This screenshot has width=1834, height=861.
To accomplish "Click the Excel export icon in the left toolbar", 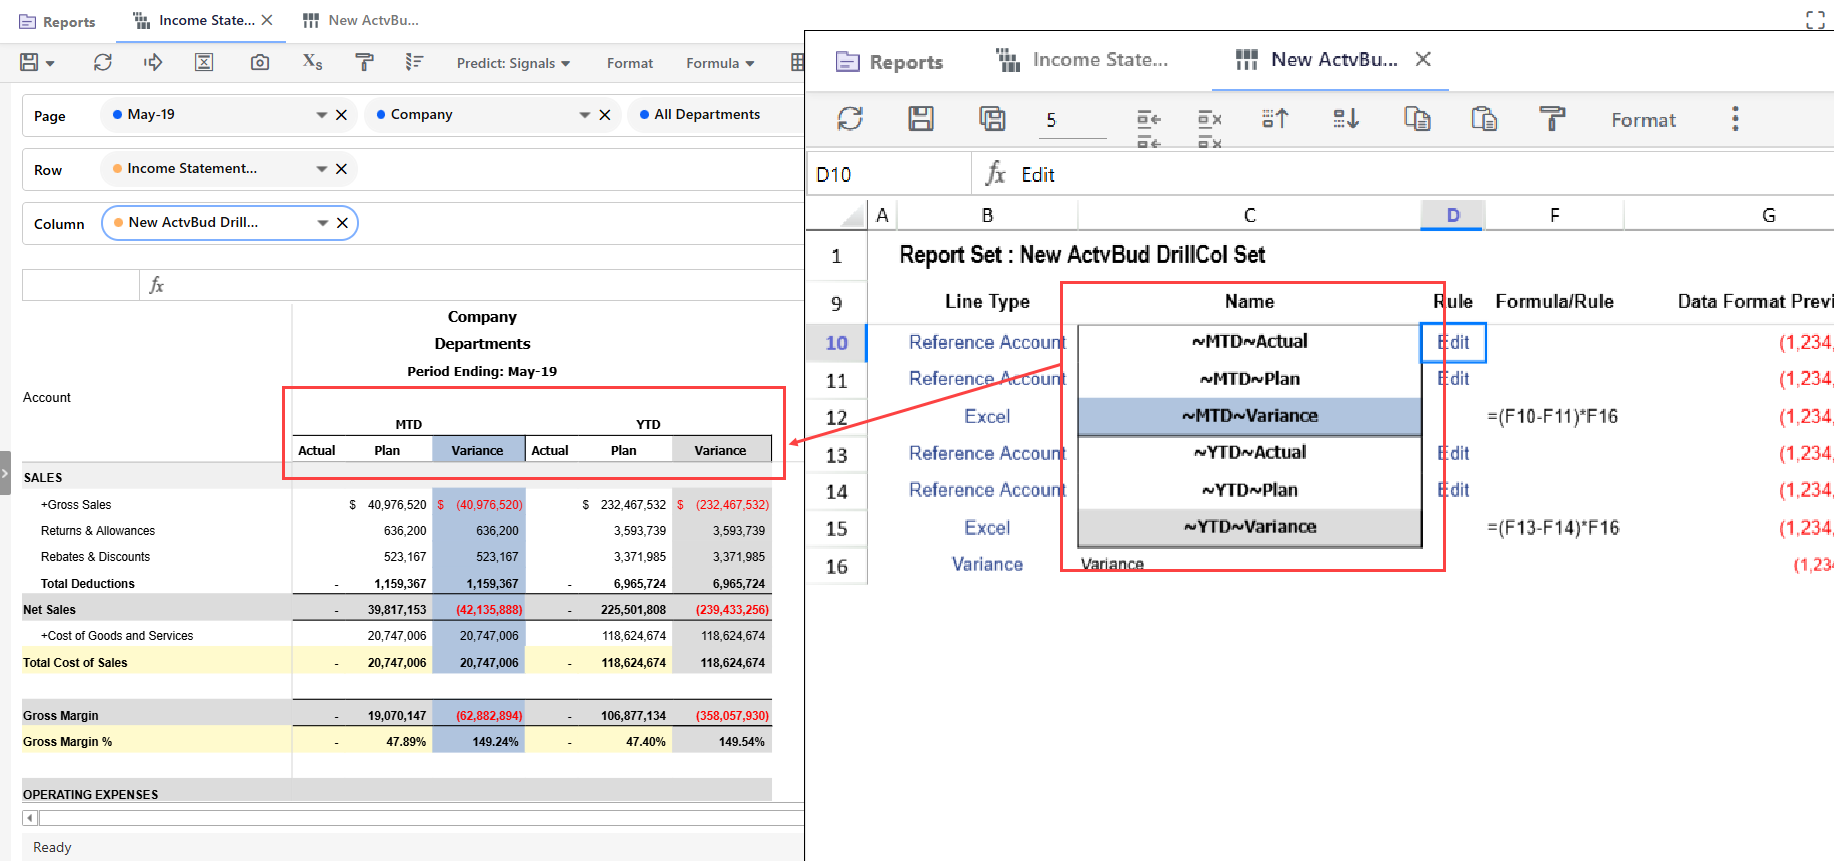I will [x=204, y=62].
